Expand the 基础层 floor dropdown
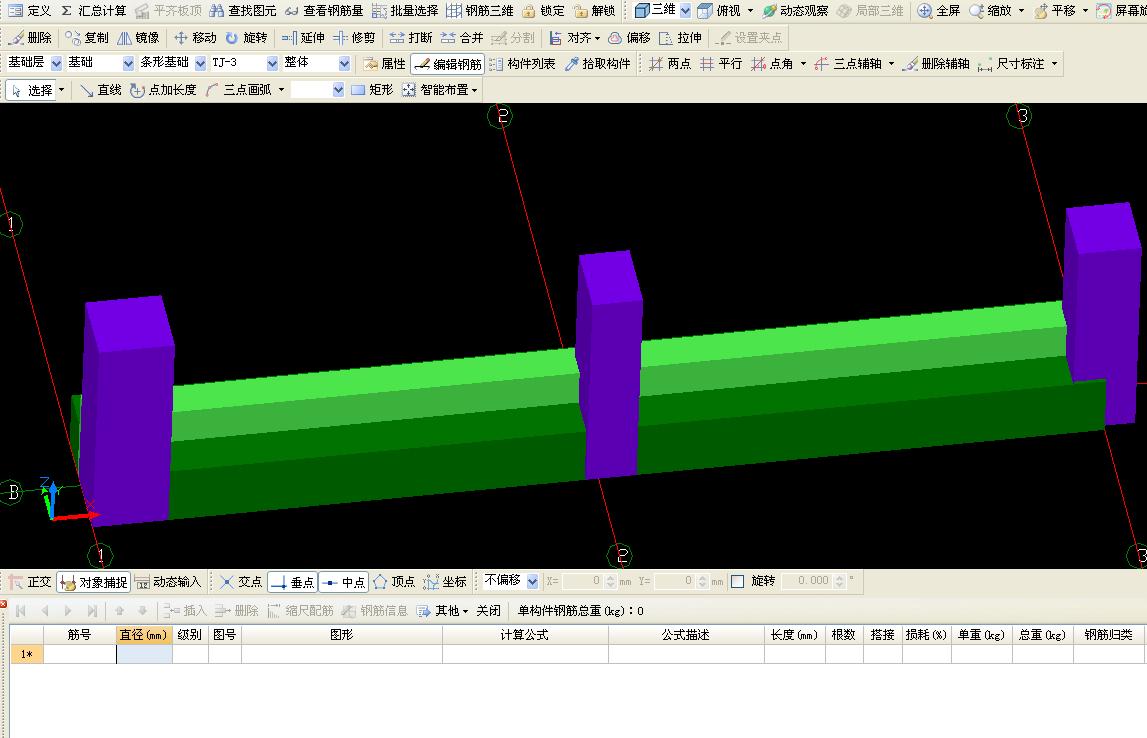Image resolution: width=1147 pixels, height=738 pixels. 56,63
